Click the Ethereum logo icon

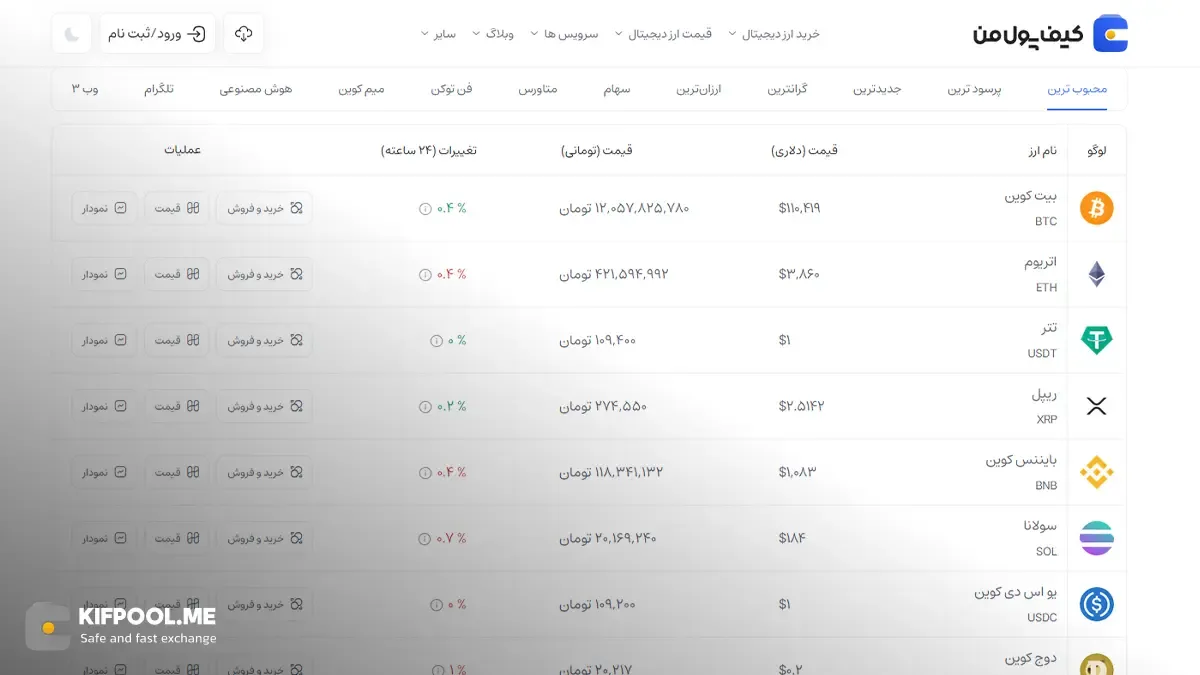1096,274
